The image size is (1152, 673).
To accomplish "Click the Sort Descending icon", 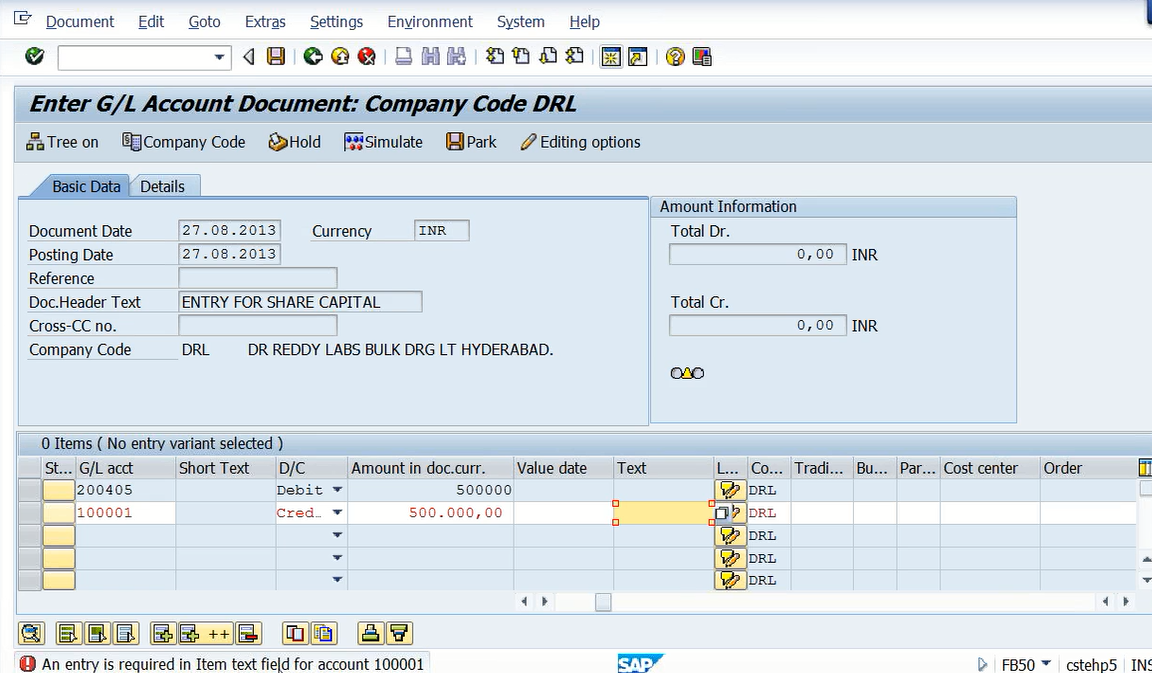I will tap(399, 633).
